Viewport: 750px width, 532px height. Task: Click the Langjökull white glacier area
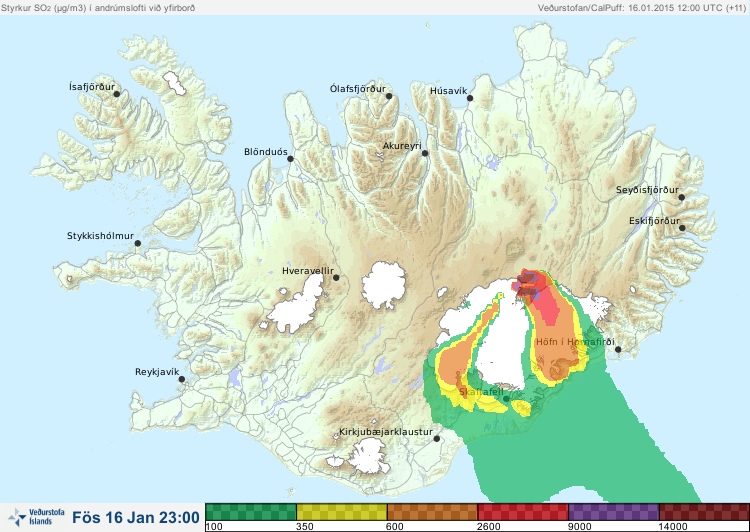point(298,306)
